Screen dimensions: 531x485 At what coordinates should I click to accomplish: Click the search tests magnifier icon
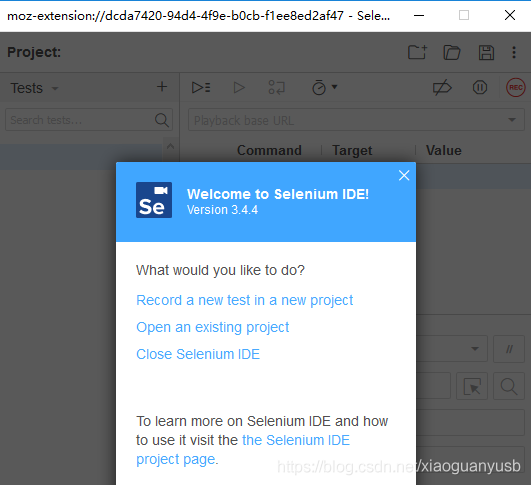coord(162,120)
